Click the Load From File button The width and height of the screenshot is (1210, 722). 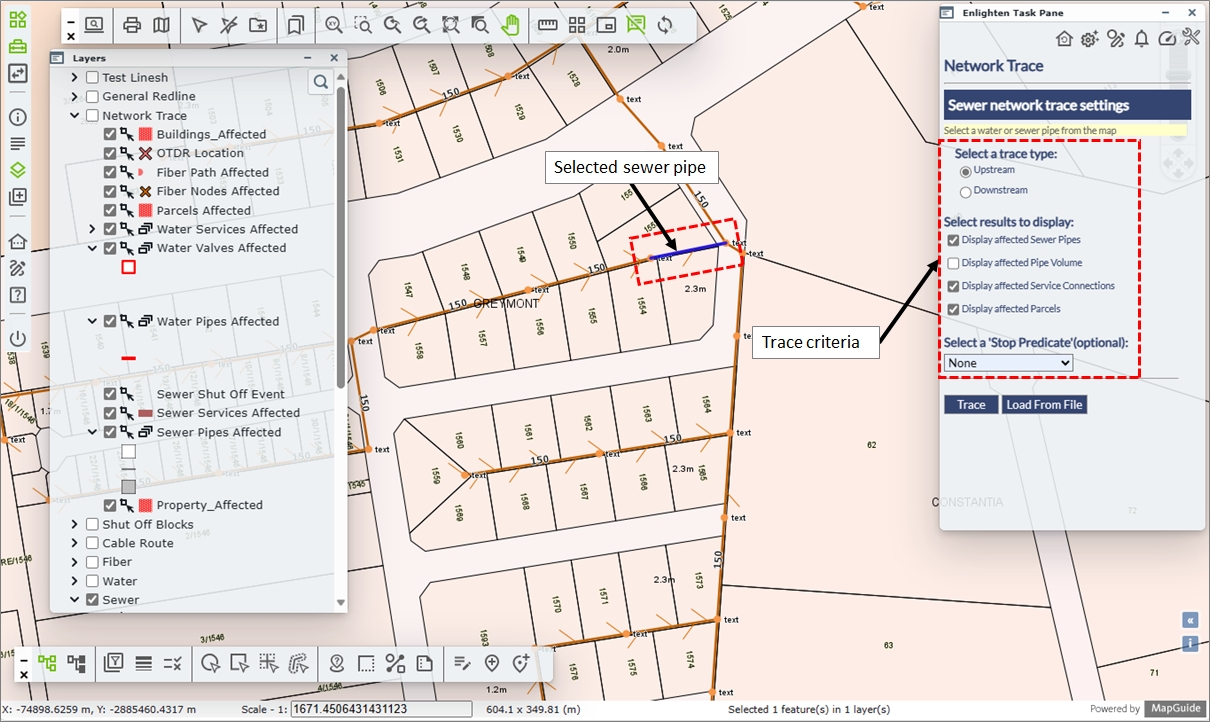[x=1044, y=405]
